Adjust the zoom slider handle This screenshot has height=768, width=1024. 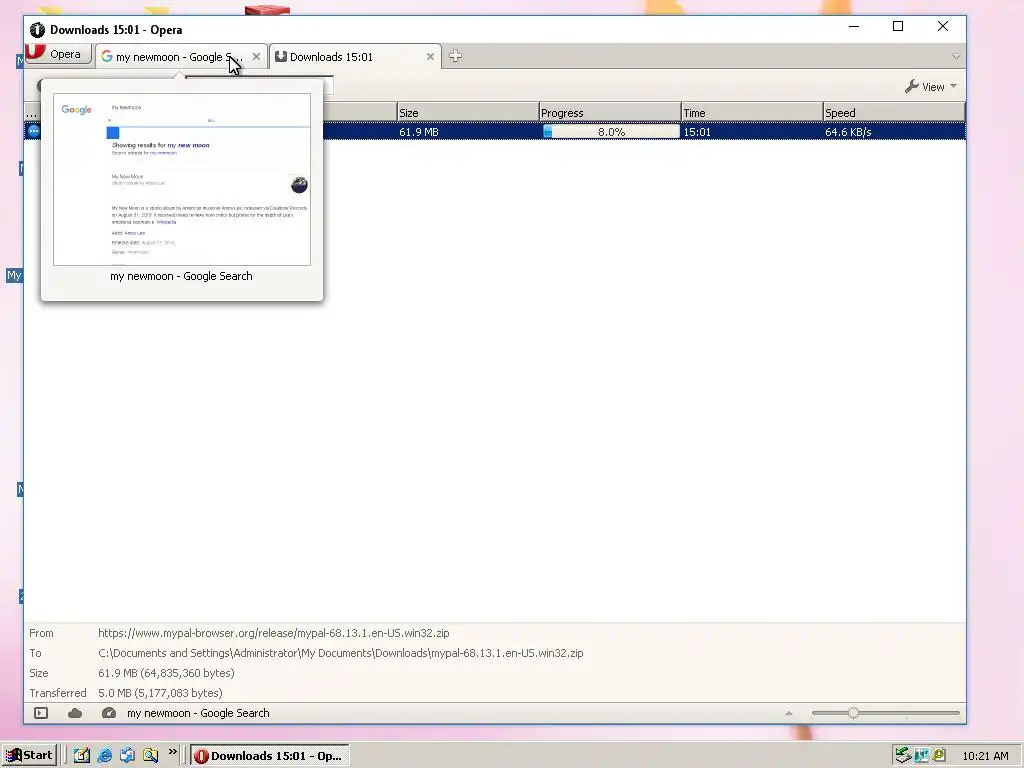(853, 713)
